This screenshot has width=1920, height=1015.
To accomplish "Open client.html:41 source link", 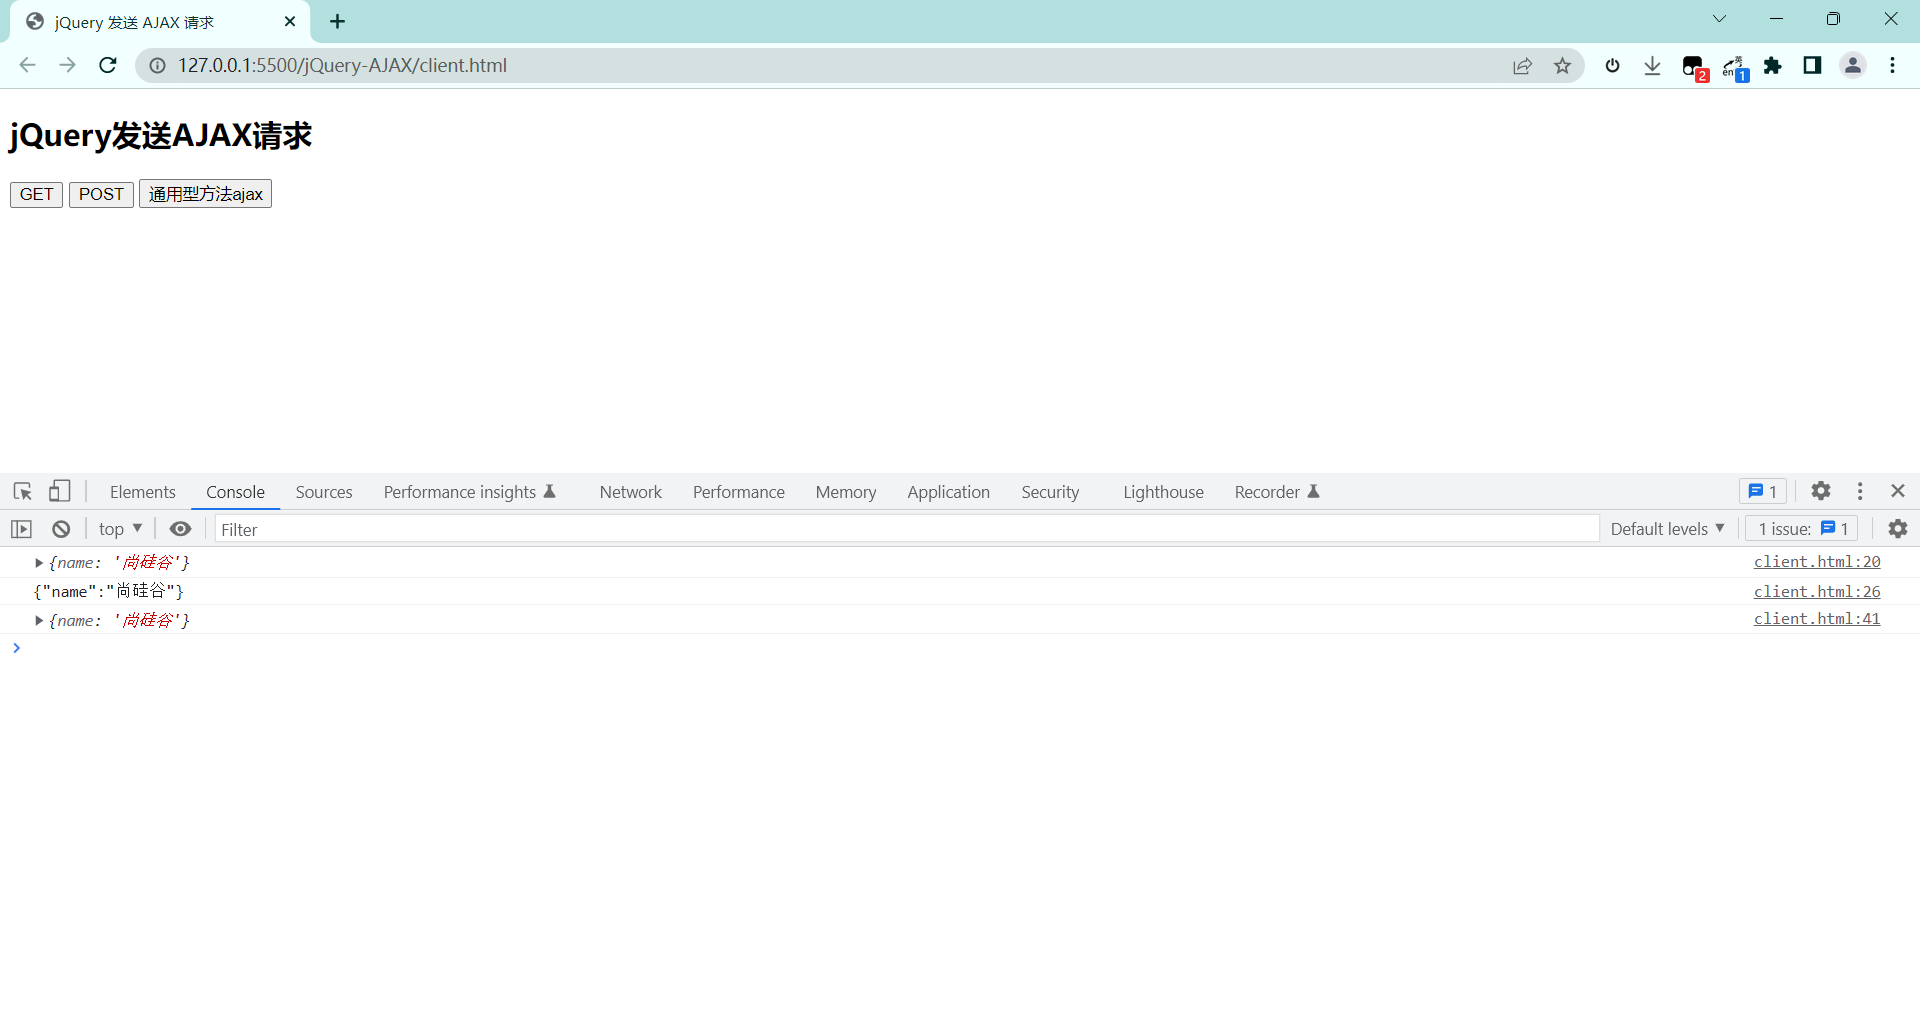I will [x=1816, y=619].
